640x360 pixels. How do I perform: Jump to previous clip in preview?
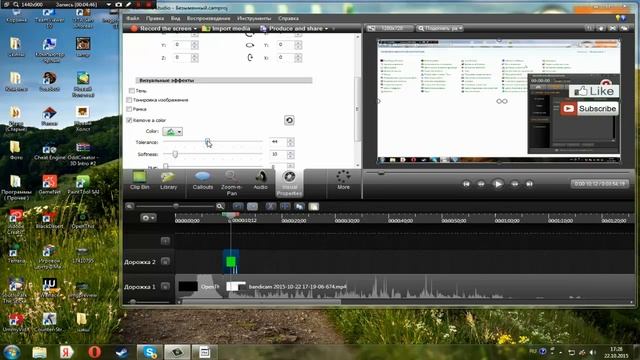[x=466, y=184]
